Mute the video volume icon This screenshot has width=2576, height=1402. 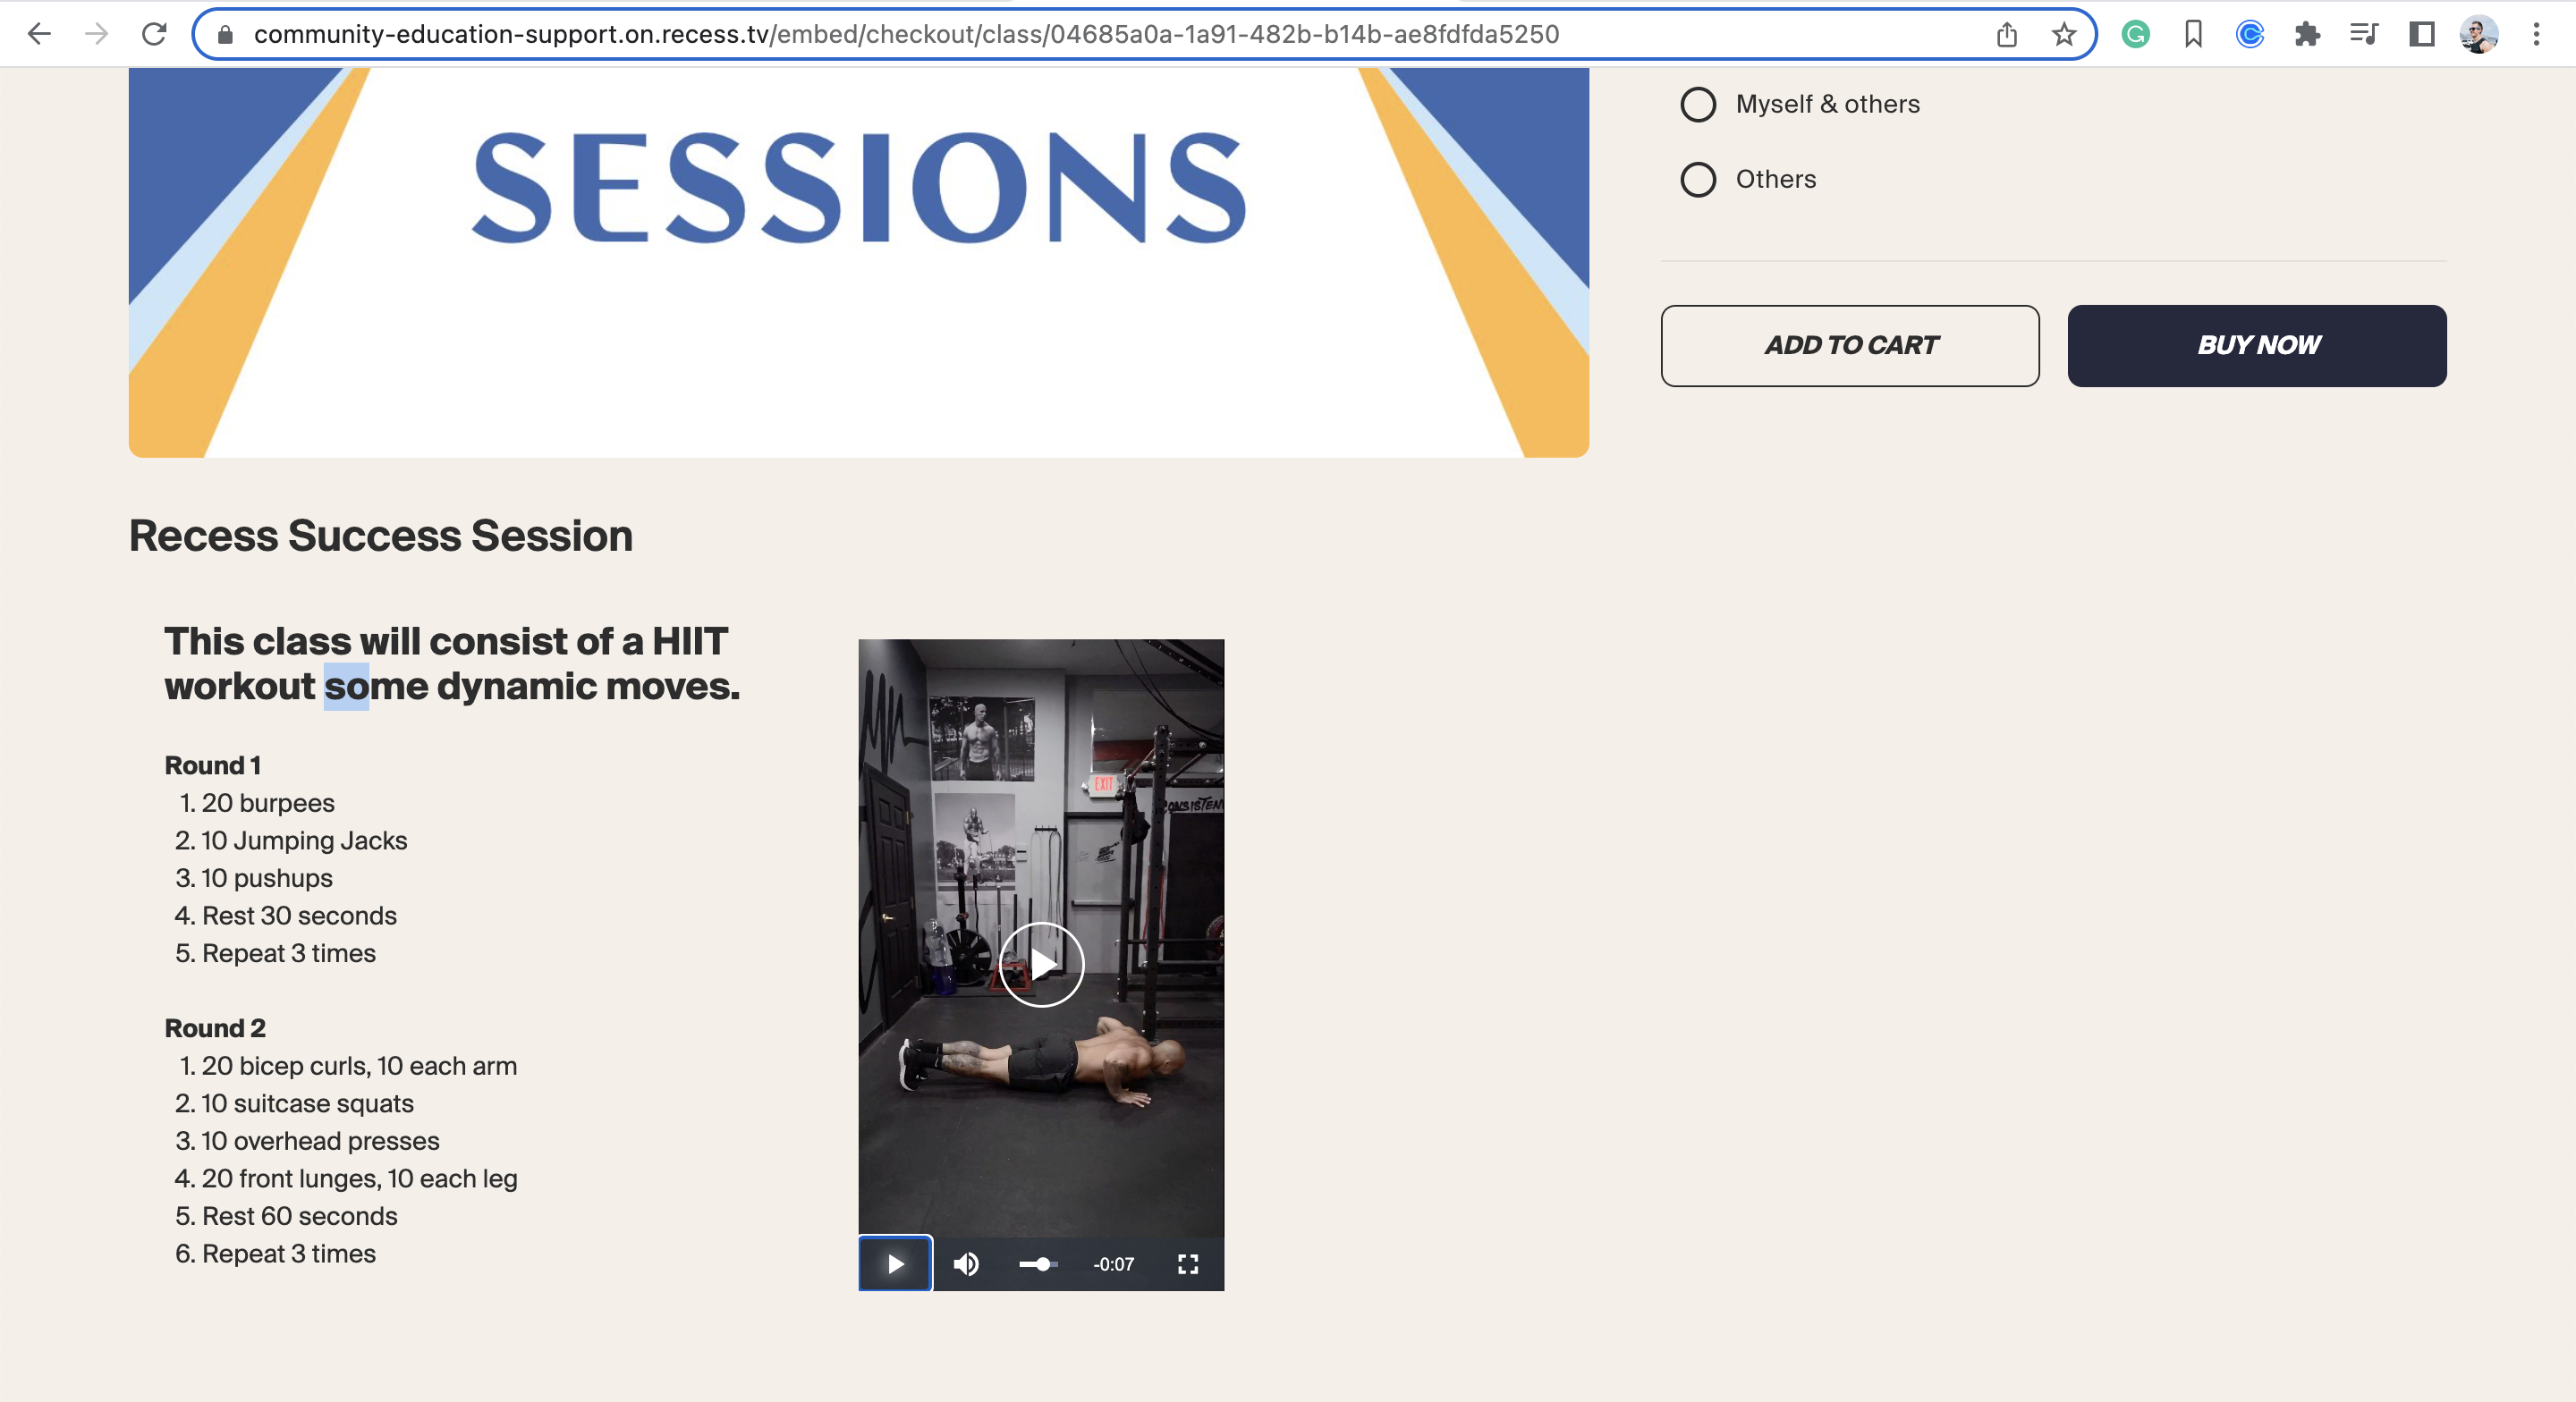point(966,1264)
